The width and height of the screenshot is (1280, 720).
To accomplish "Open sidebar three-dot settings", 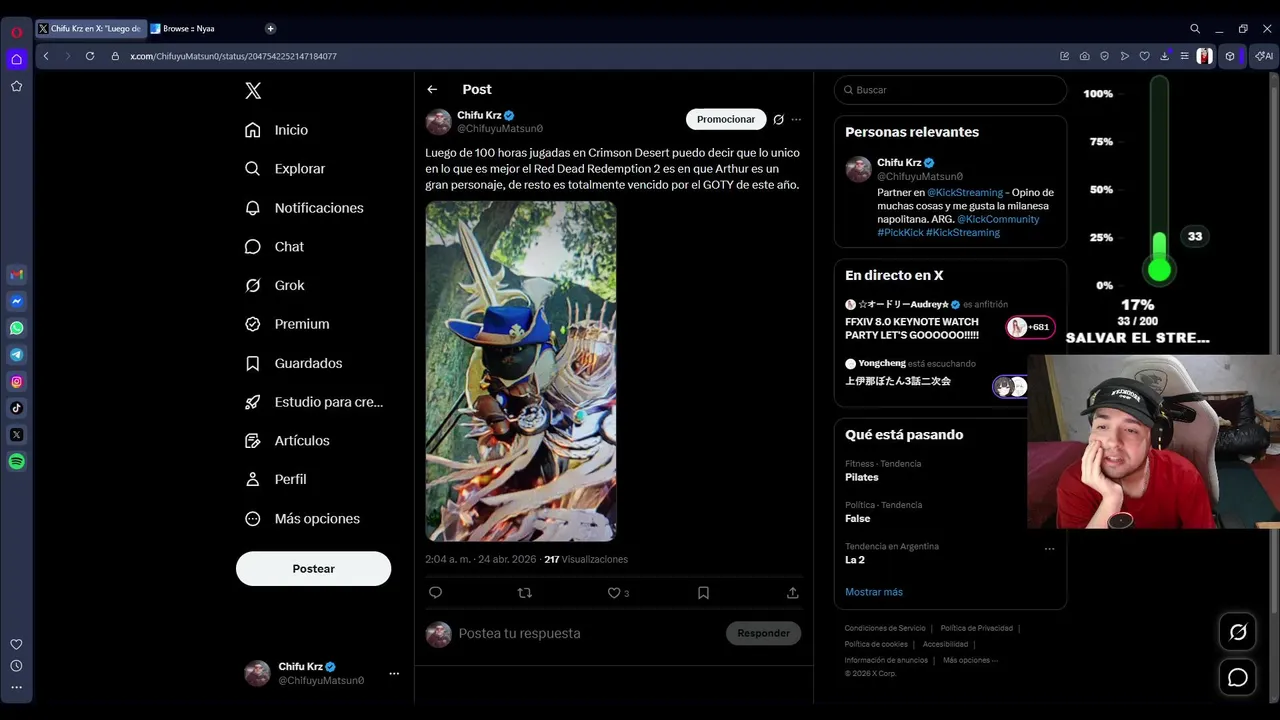I will 16,687.
